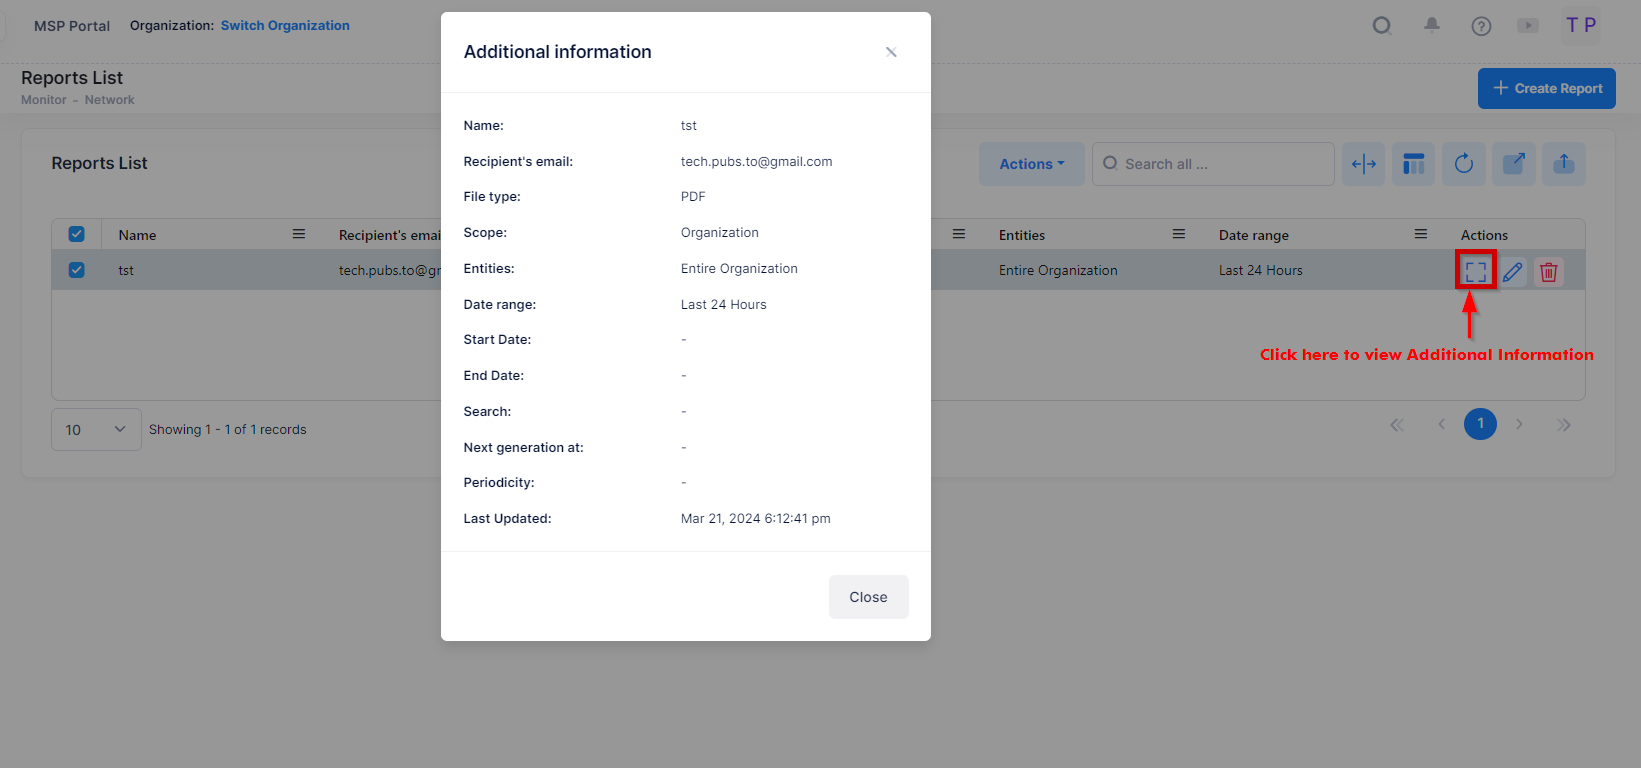This screenshot has height=768, width=1641.
Task: Click the fit columns width icon
Action: [1364, 164]
